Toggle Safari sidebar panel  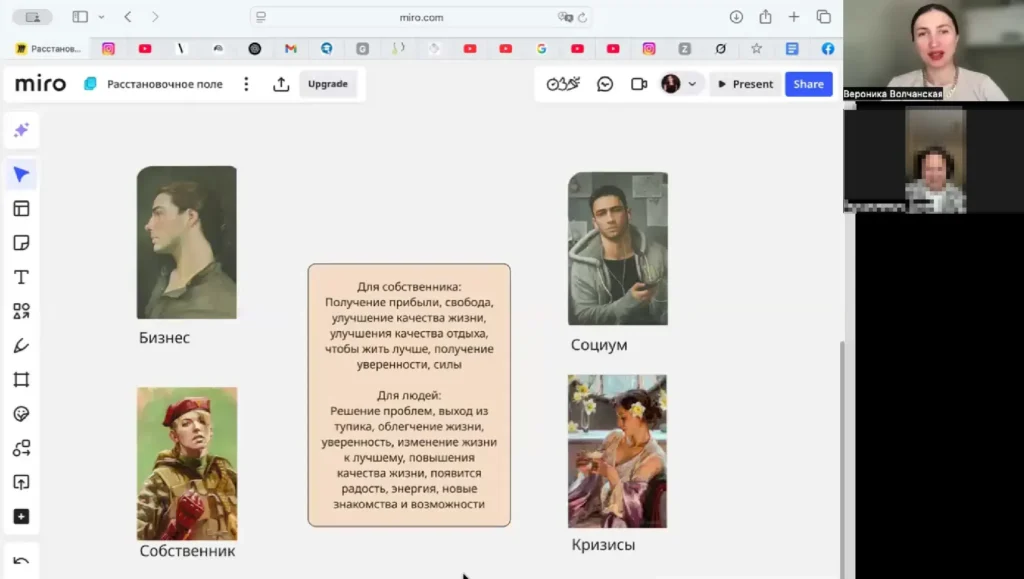pyautogui.click(x=80, y=17)
